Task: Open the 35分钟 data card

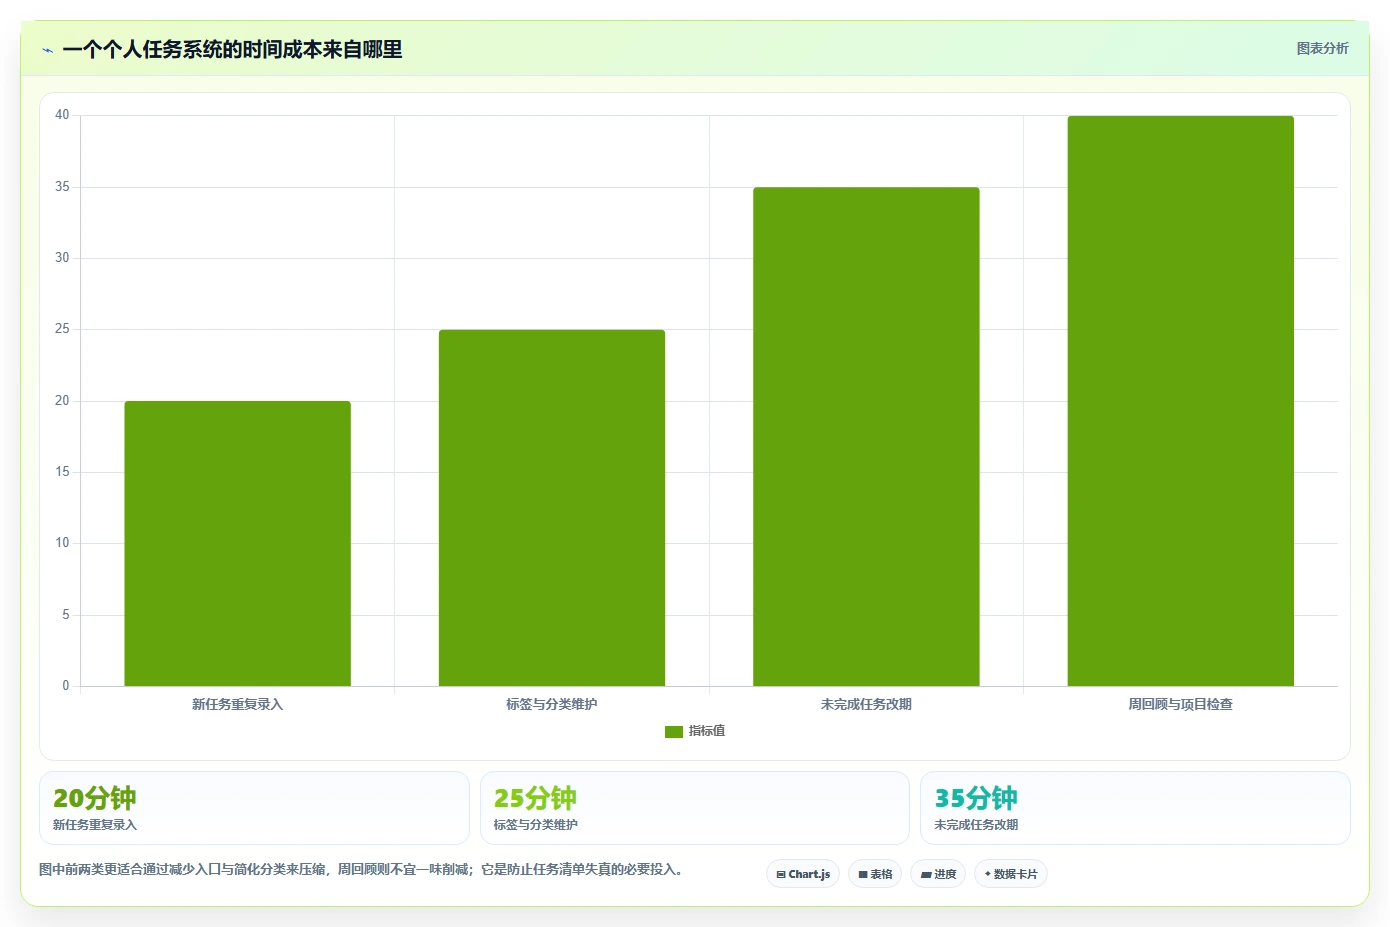Action: (x=1135, y=808)
